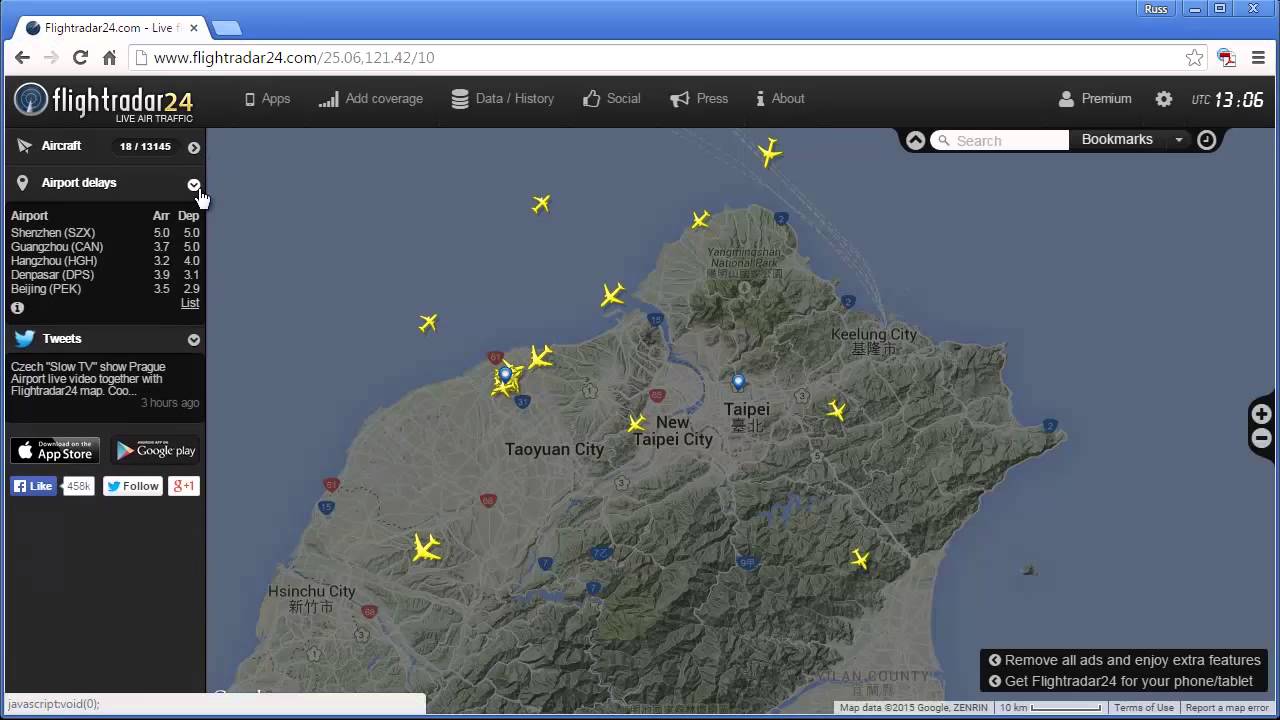The width and height of the screenshot is (1280, 720).
Task: Zoom in the map with plus button
Action: (1262, 414)
